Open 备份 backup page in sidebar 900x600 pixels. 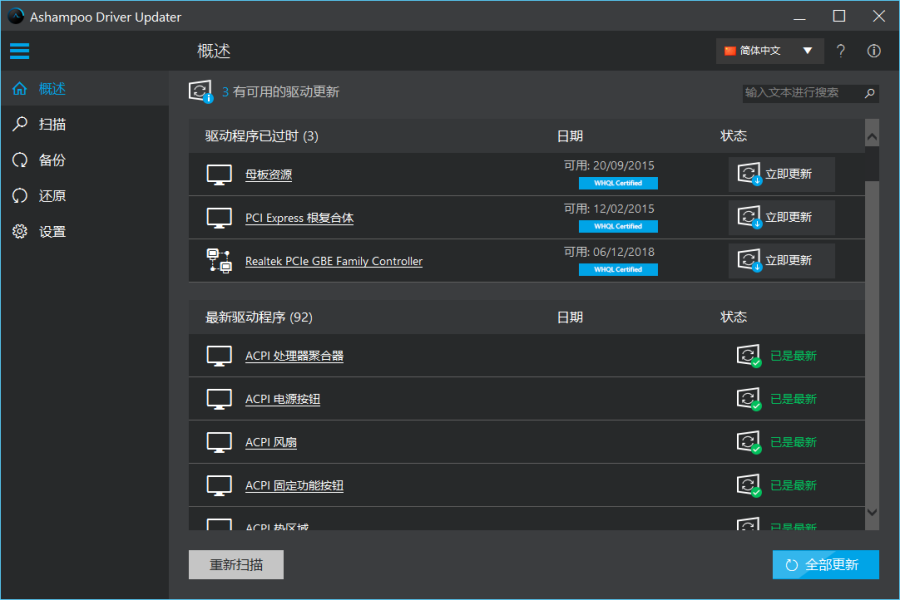[x=85, y=160]
